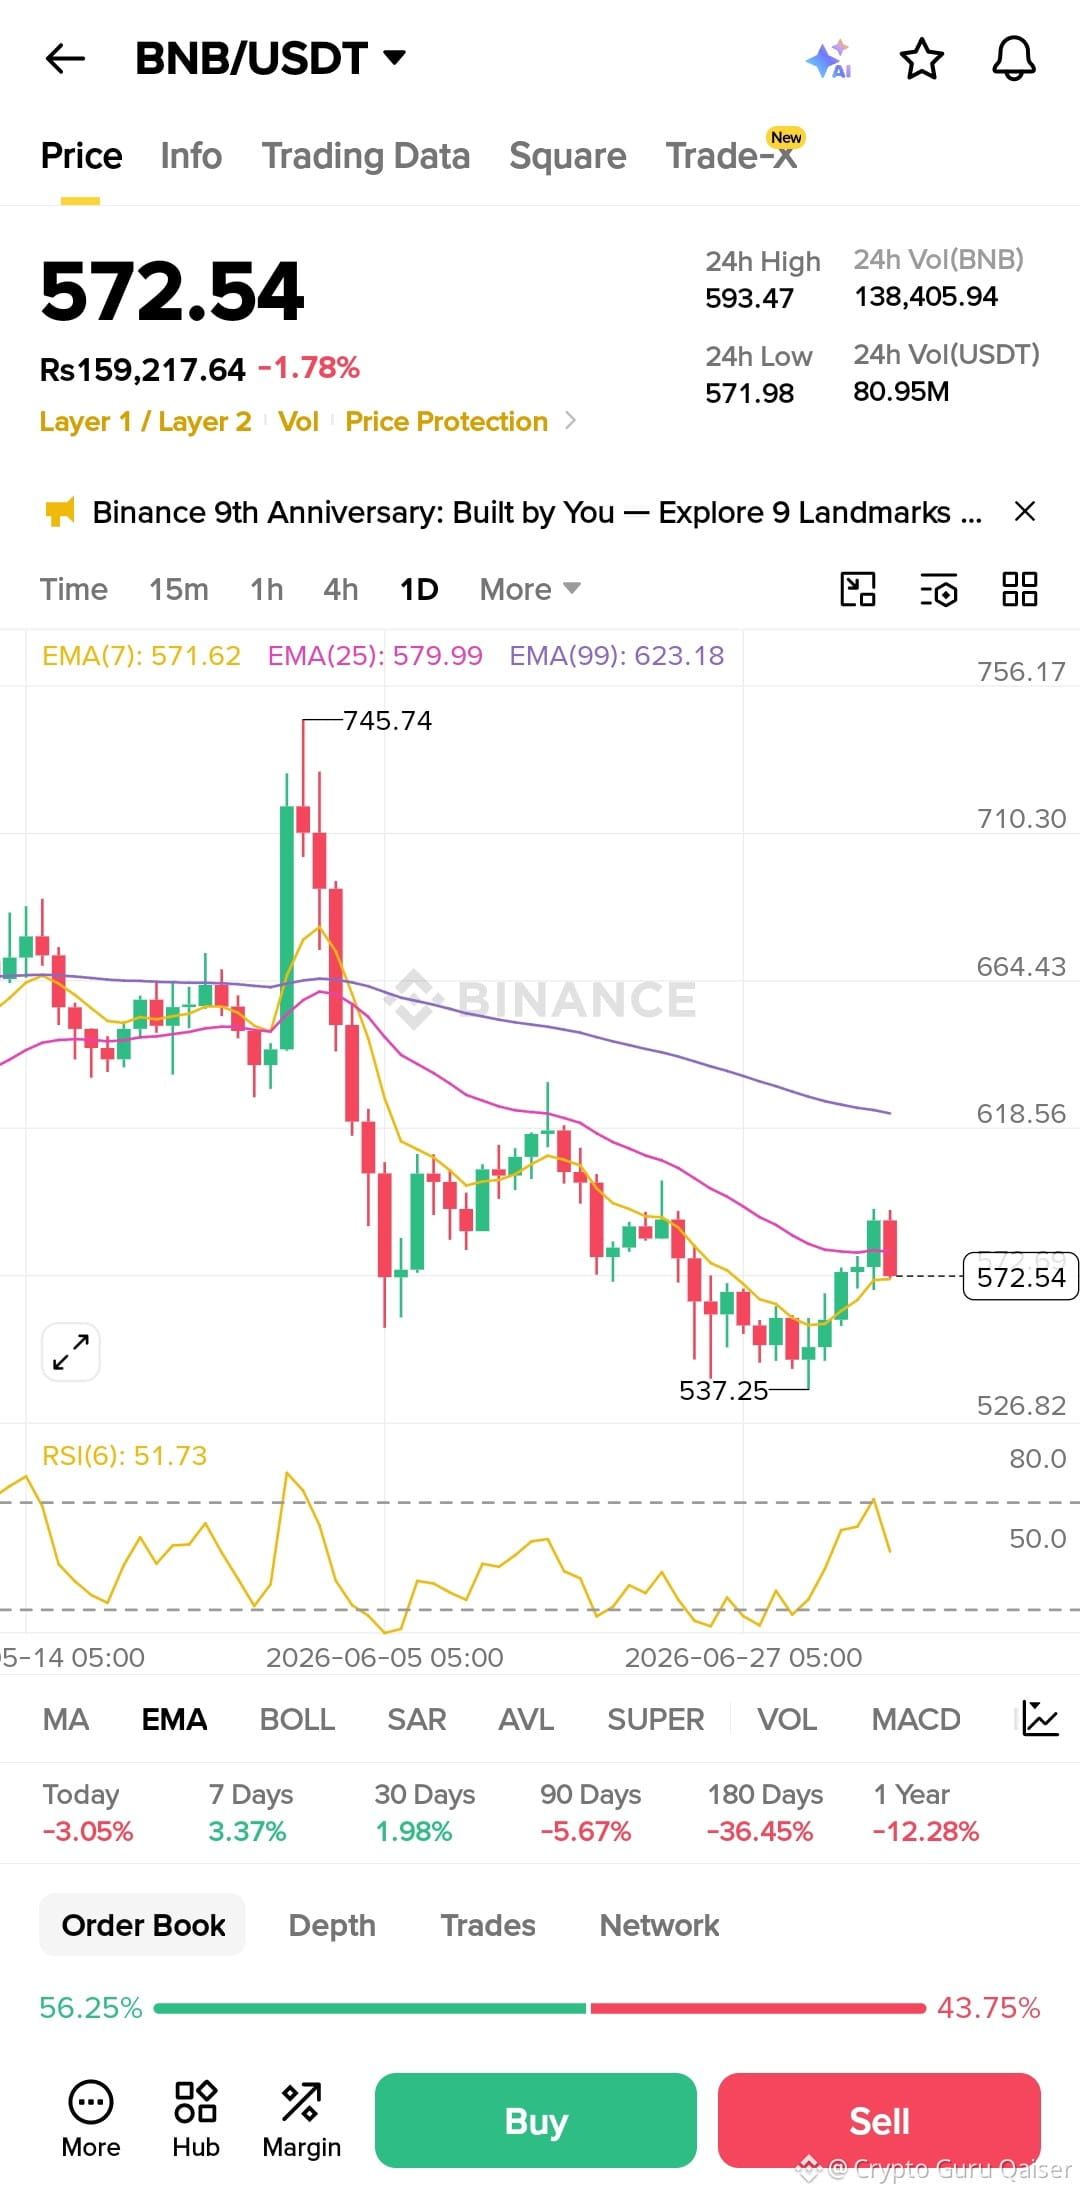Tap the 1 Year -12.28% performance
Screen dimensions: 1080x2194
(925, 1813)
